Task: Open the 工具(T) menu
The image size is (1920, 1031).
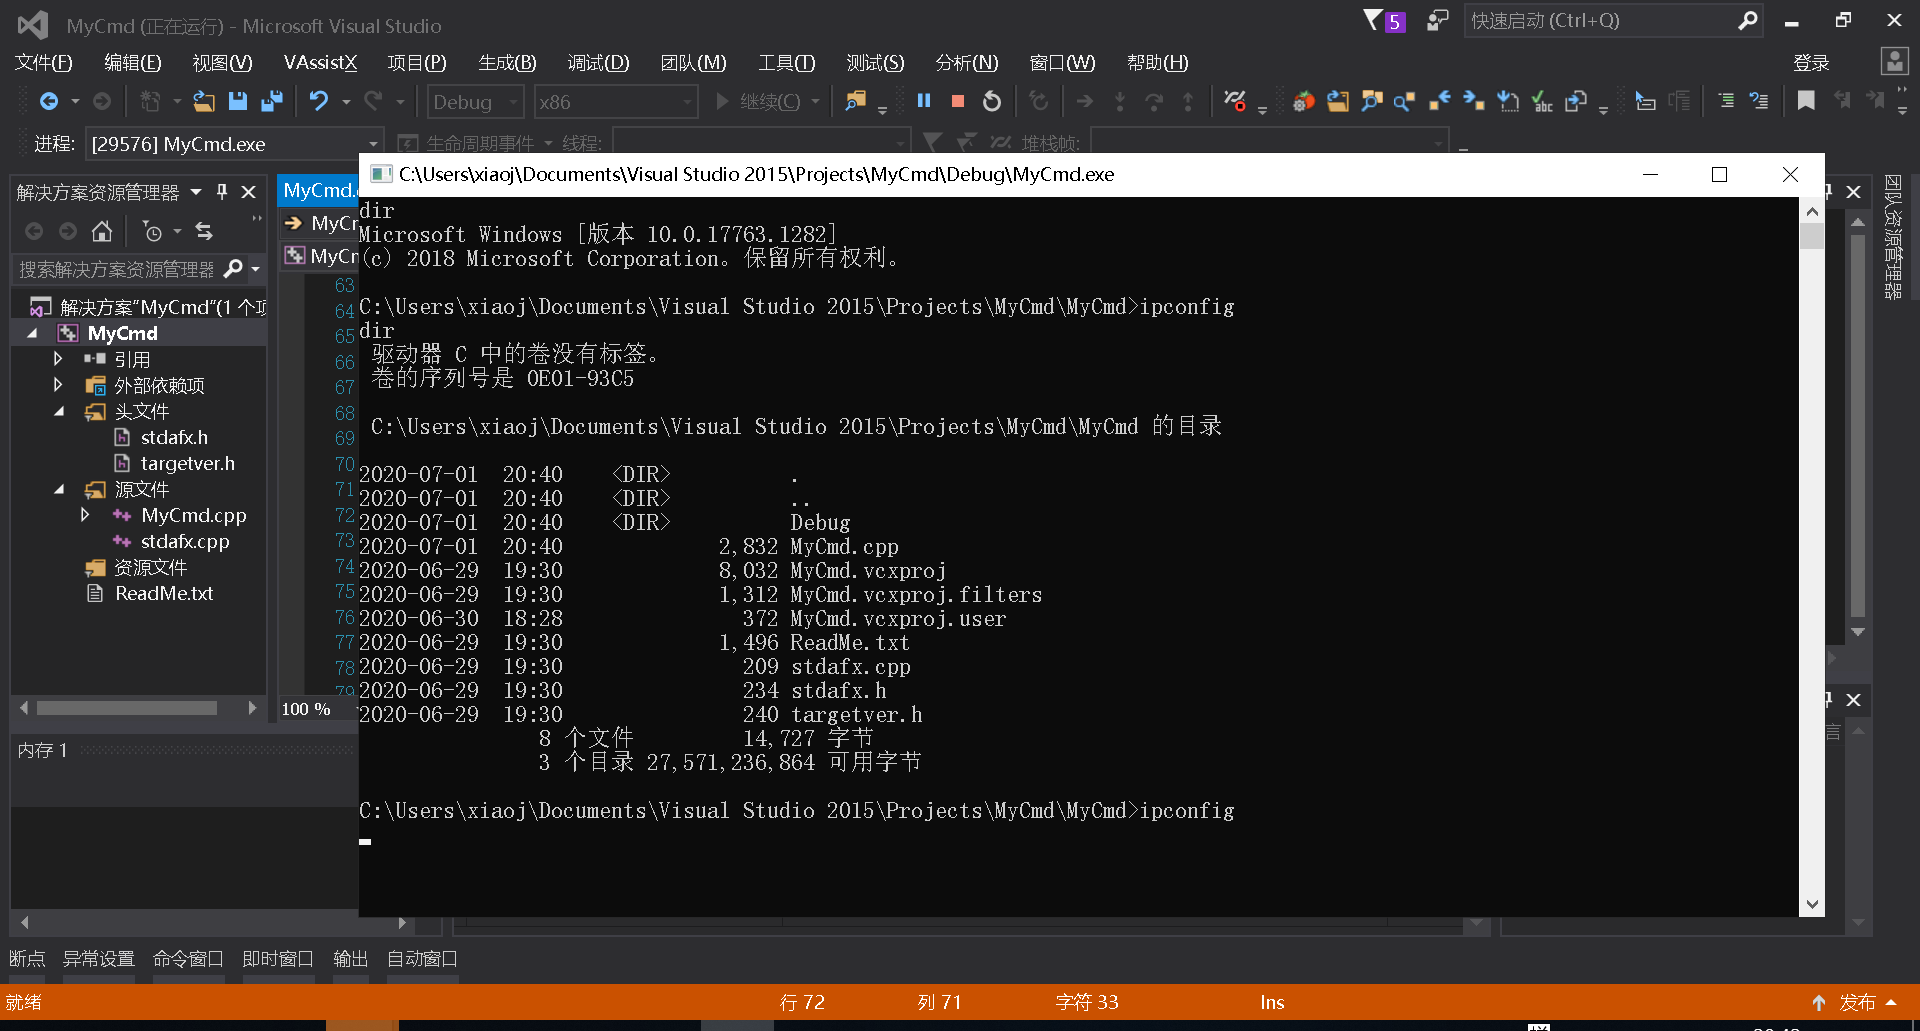Action: pyautogui.click(x=786, y=63)
